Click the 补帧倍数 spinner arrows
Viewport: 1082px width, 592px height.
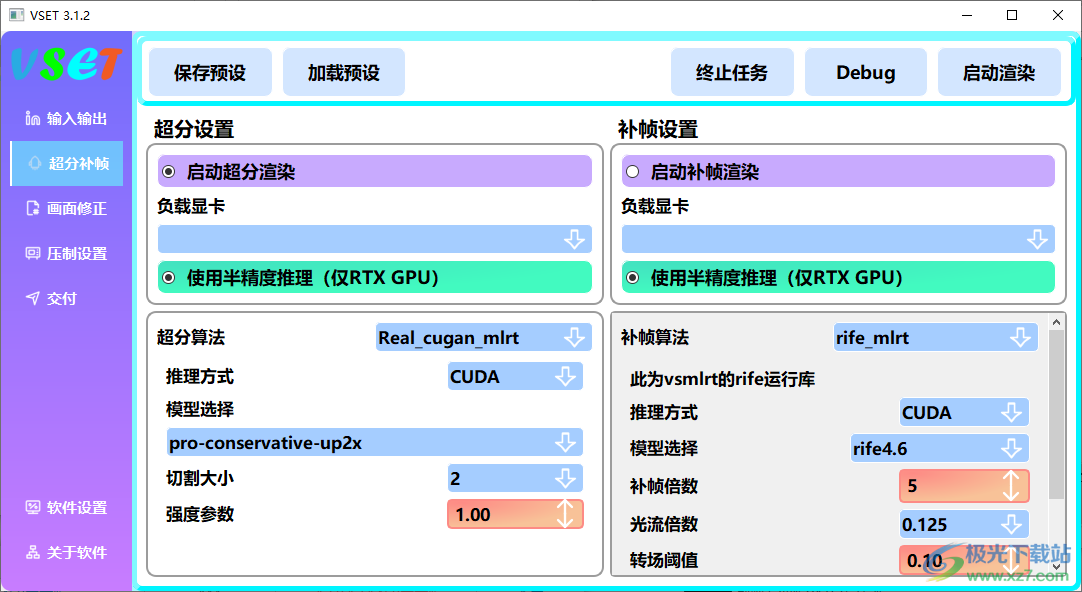(x=1011, y=486)
